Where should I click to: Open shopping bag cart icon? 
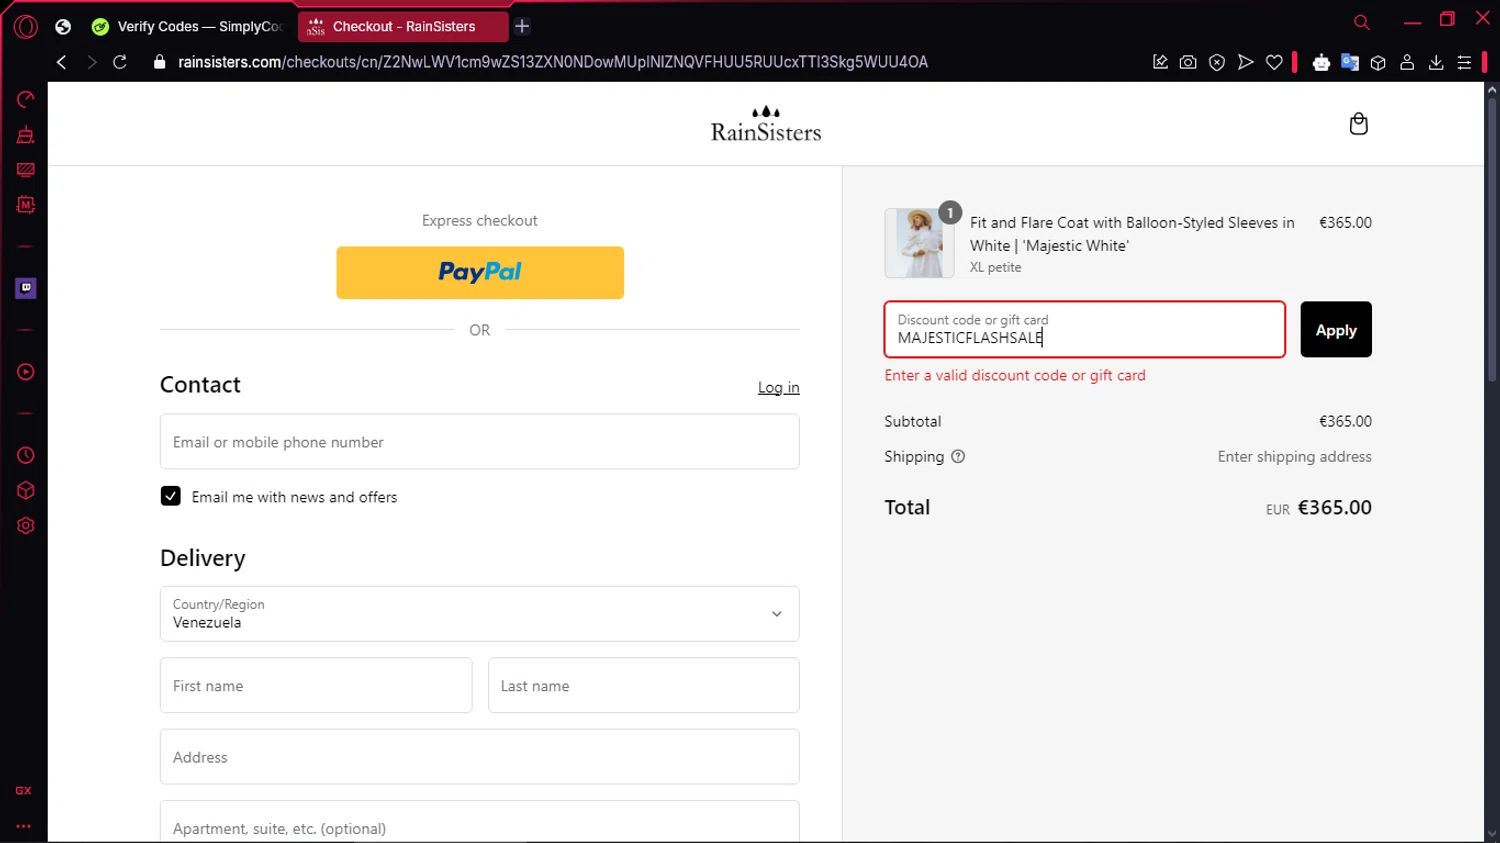1358,124
